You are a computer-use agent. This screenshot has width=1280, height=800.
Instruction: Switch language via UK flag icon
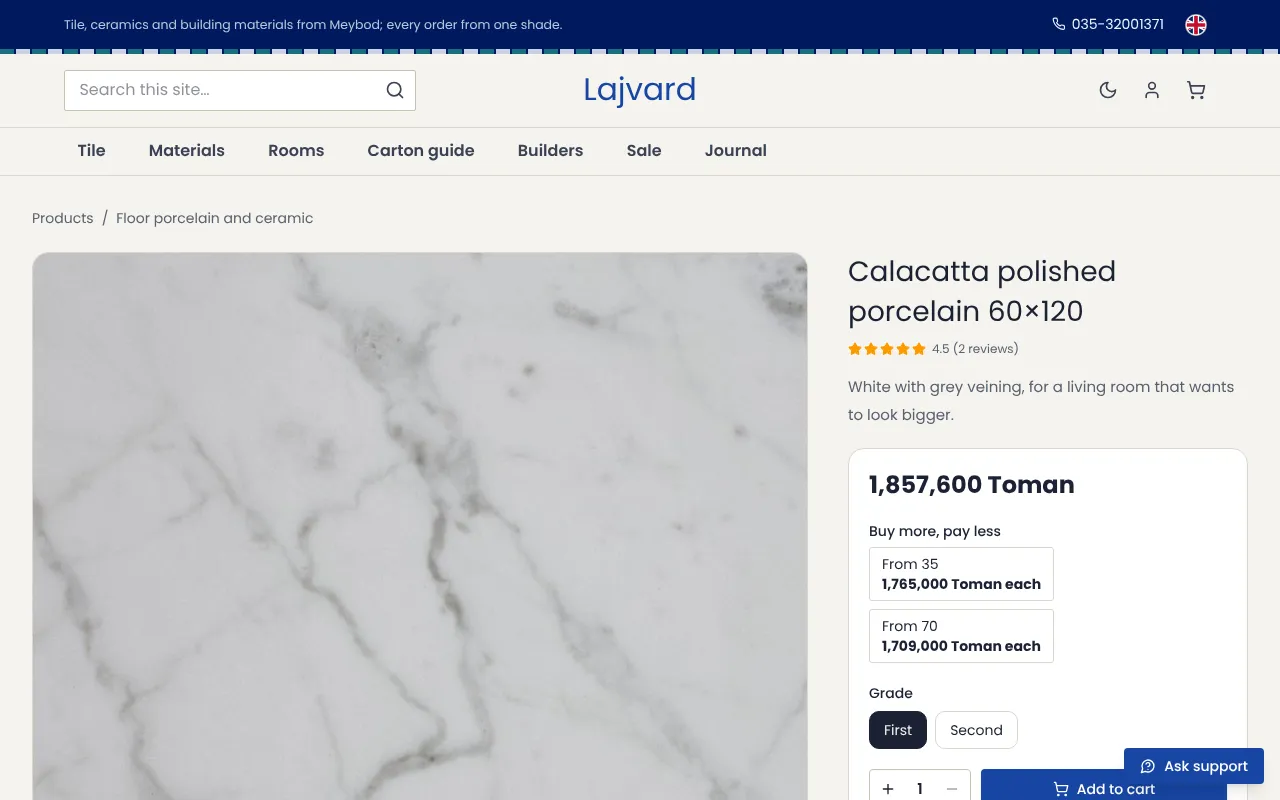coord(1196,25)
